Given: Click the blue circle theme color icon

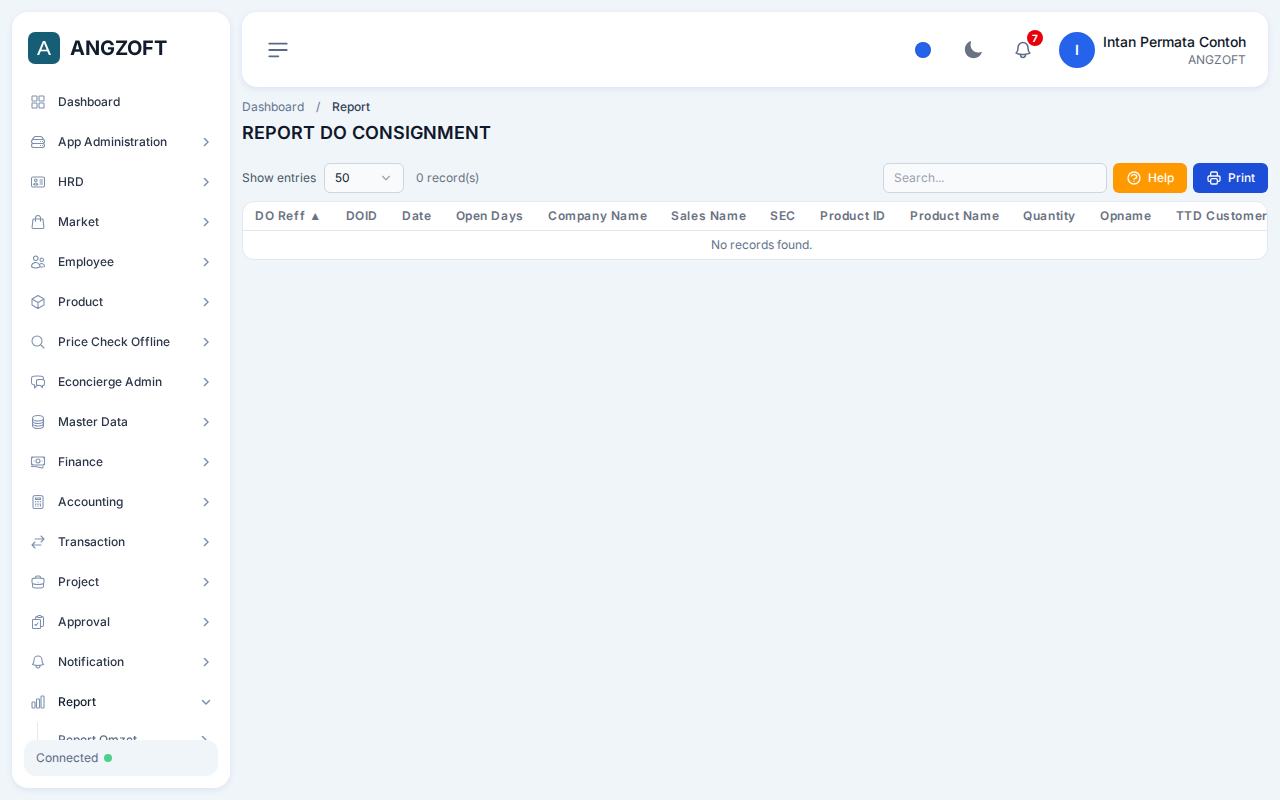Looking at the screenshot, I should (923, 50).
